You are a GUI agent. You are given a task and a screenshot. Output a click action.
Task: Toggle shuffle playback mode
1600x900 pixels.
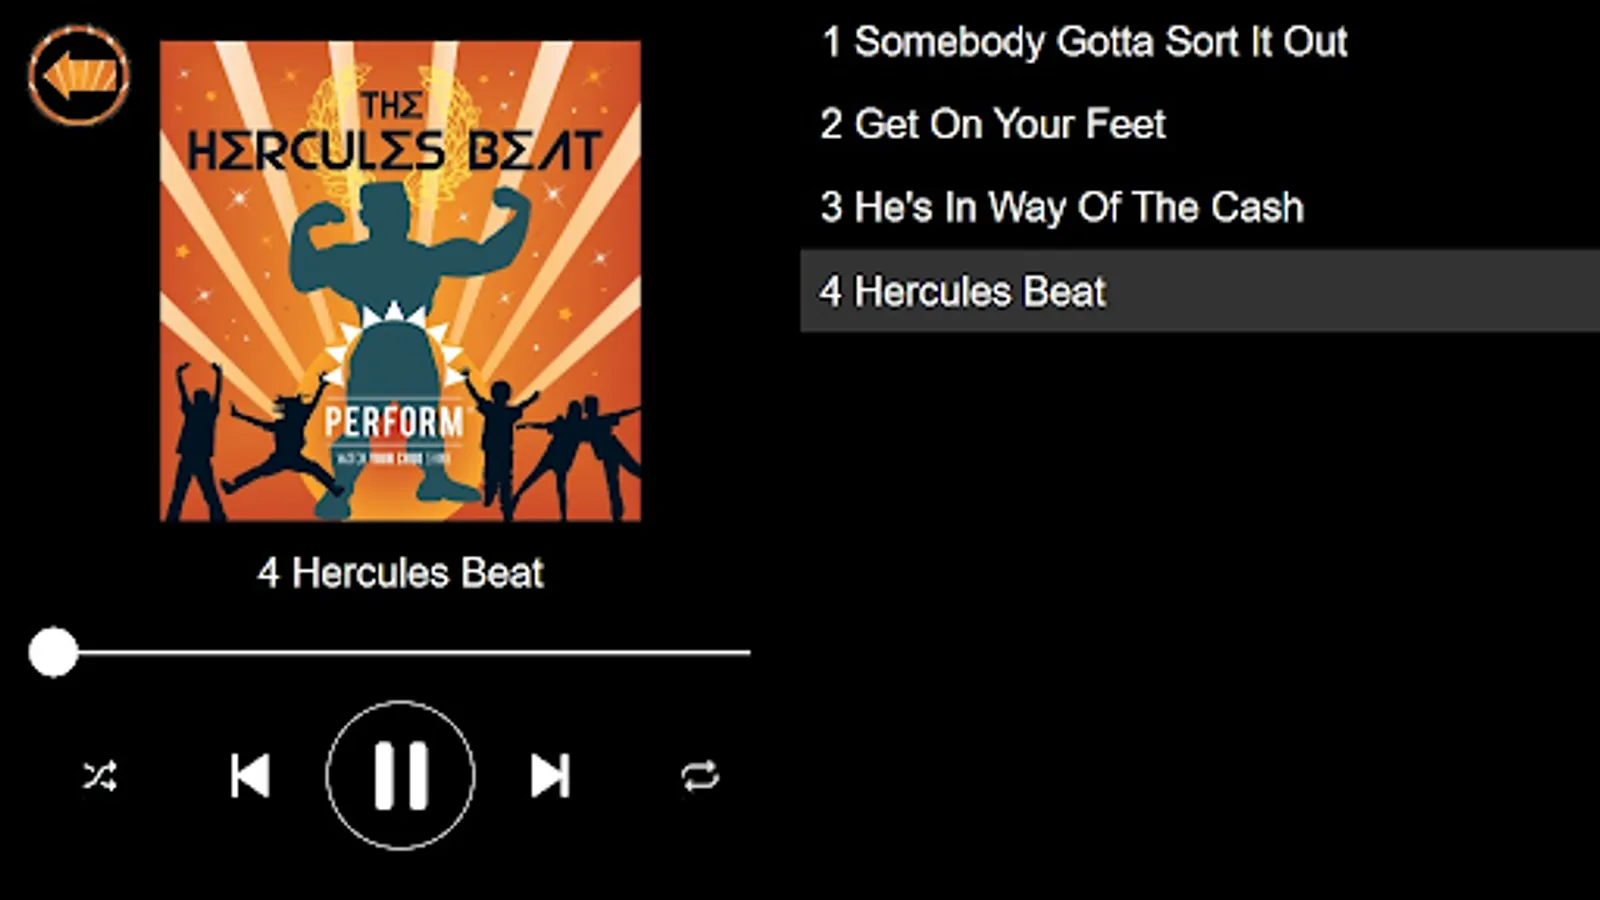(x=100, y=776)
